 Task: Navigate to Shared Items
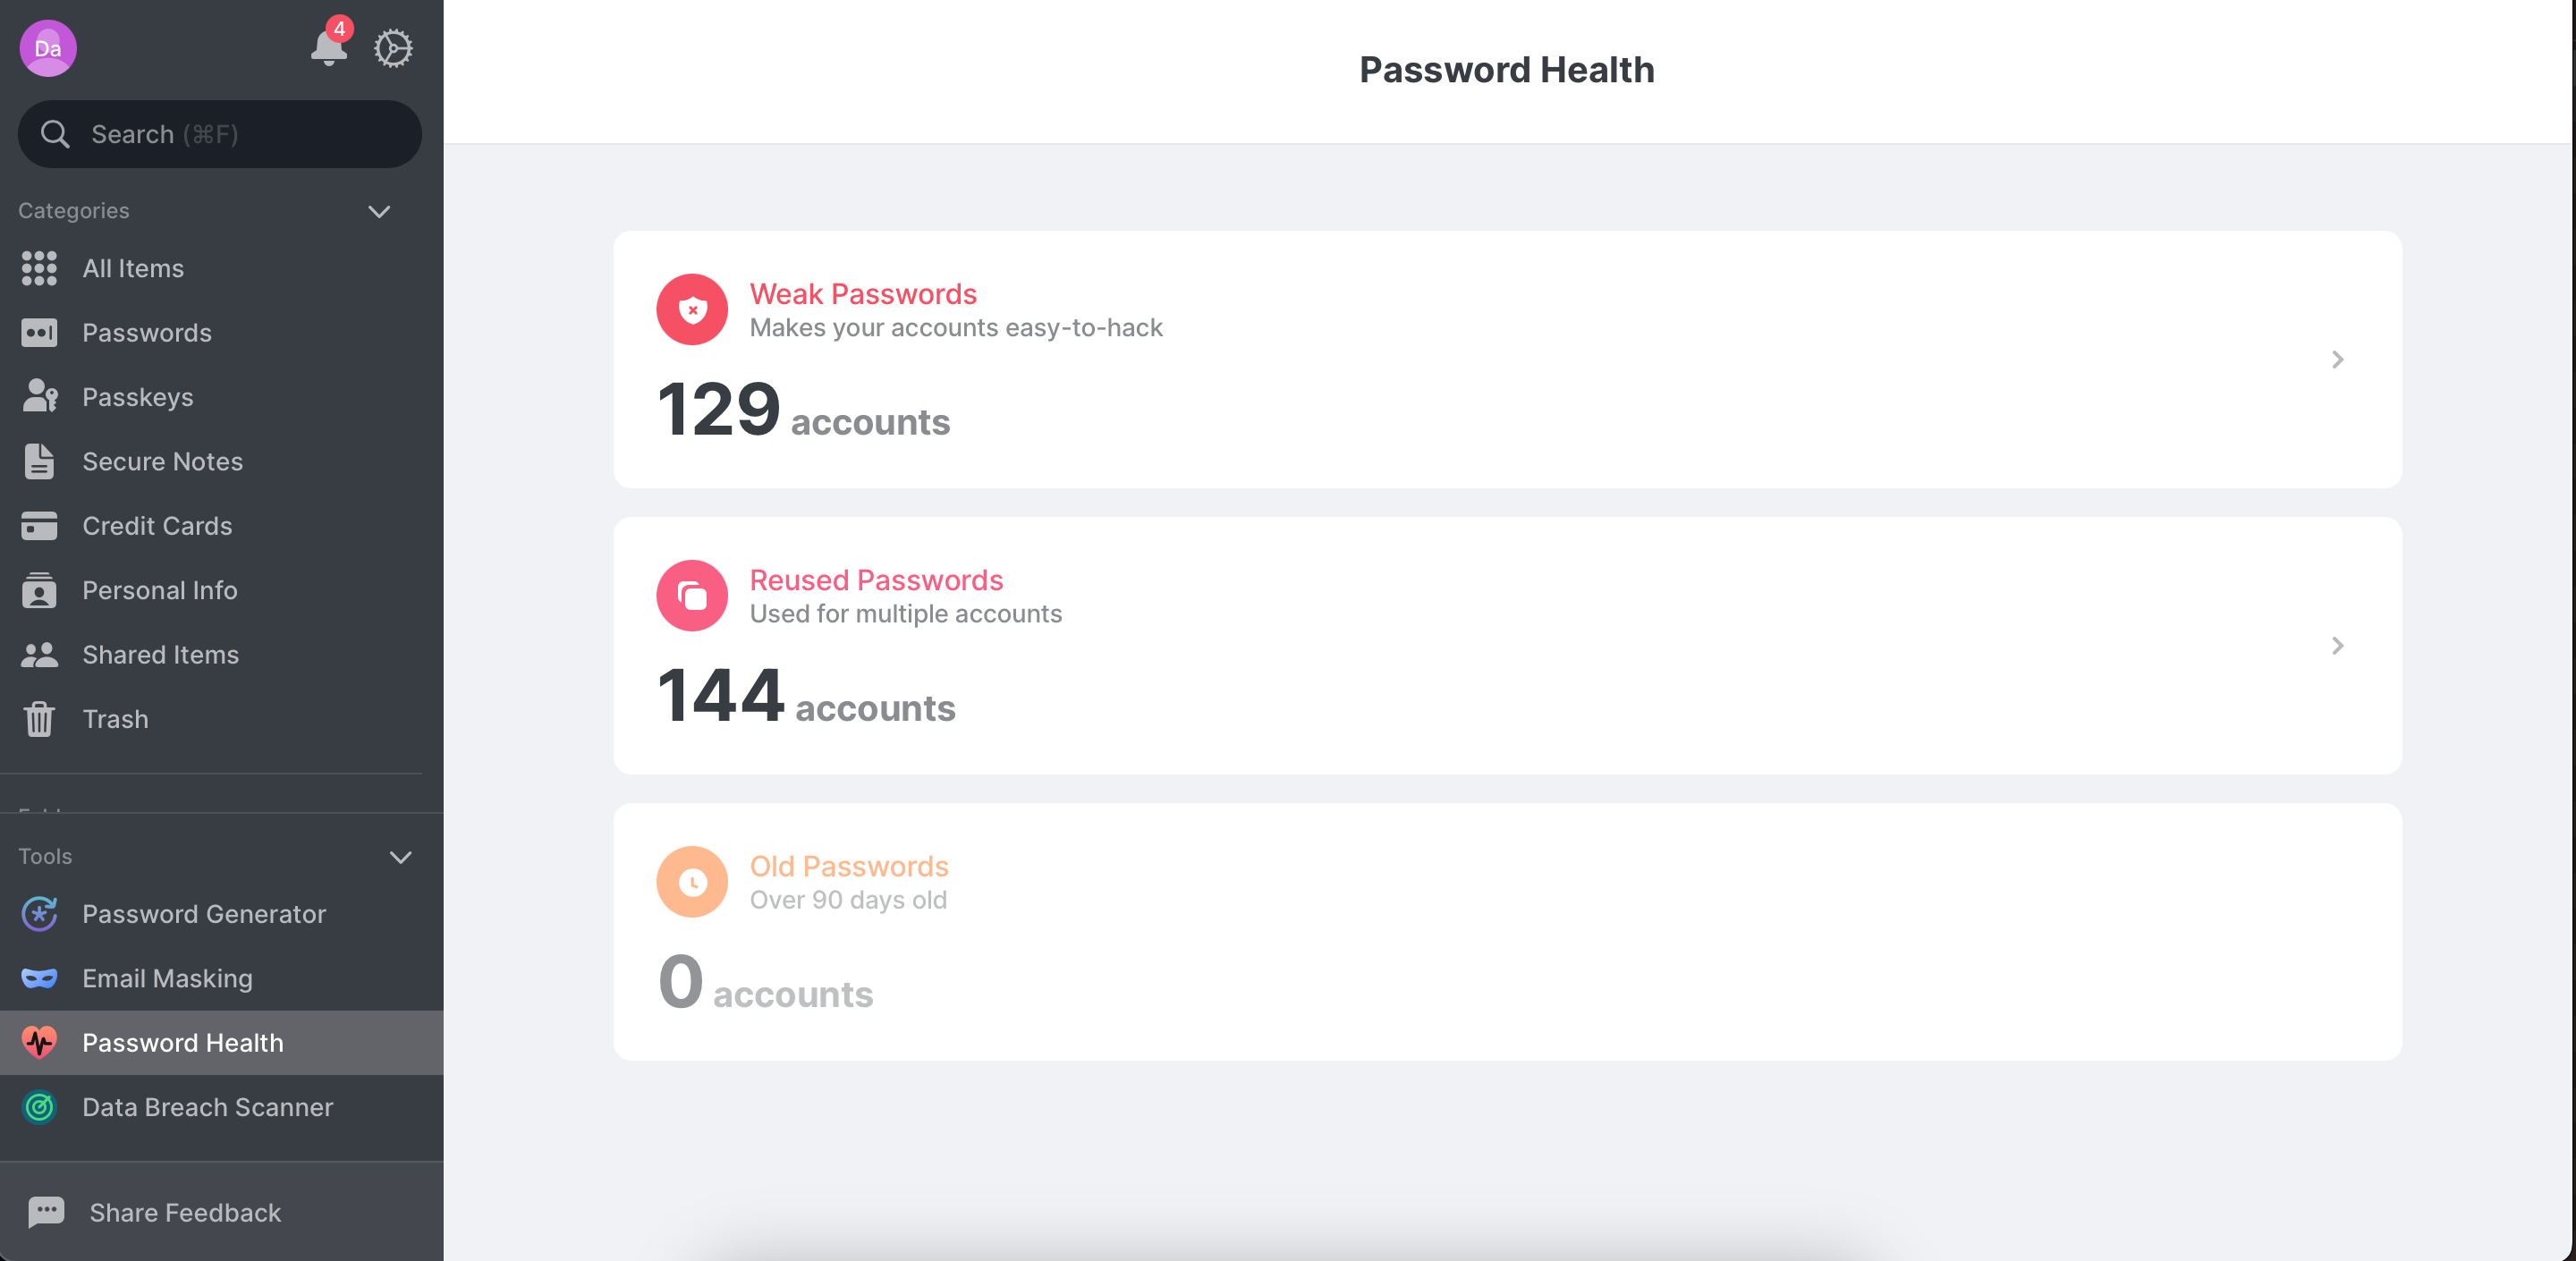[x=161, y=654]
